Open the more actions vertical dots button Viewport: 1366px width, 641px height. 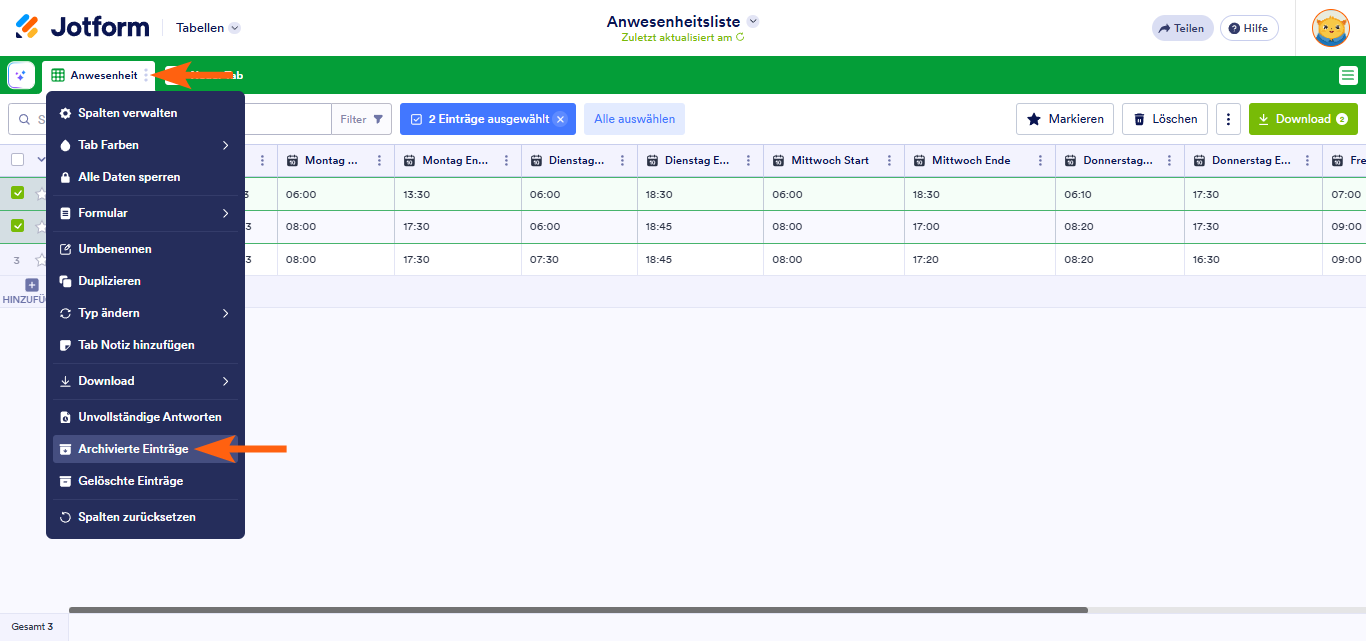click(1228, 119)
